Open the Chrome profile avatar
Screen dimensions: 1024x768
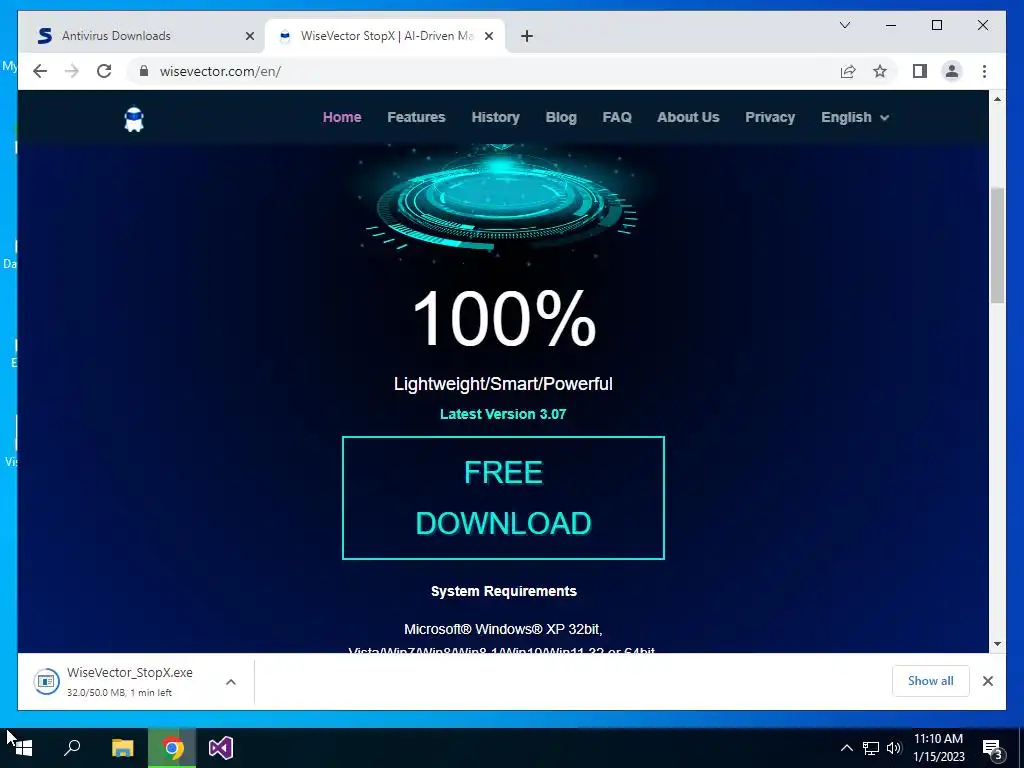pos(952,71)
